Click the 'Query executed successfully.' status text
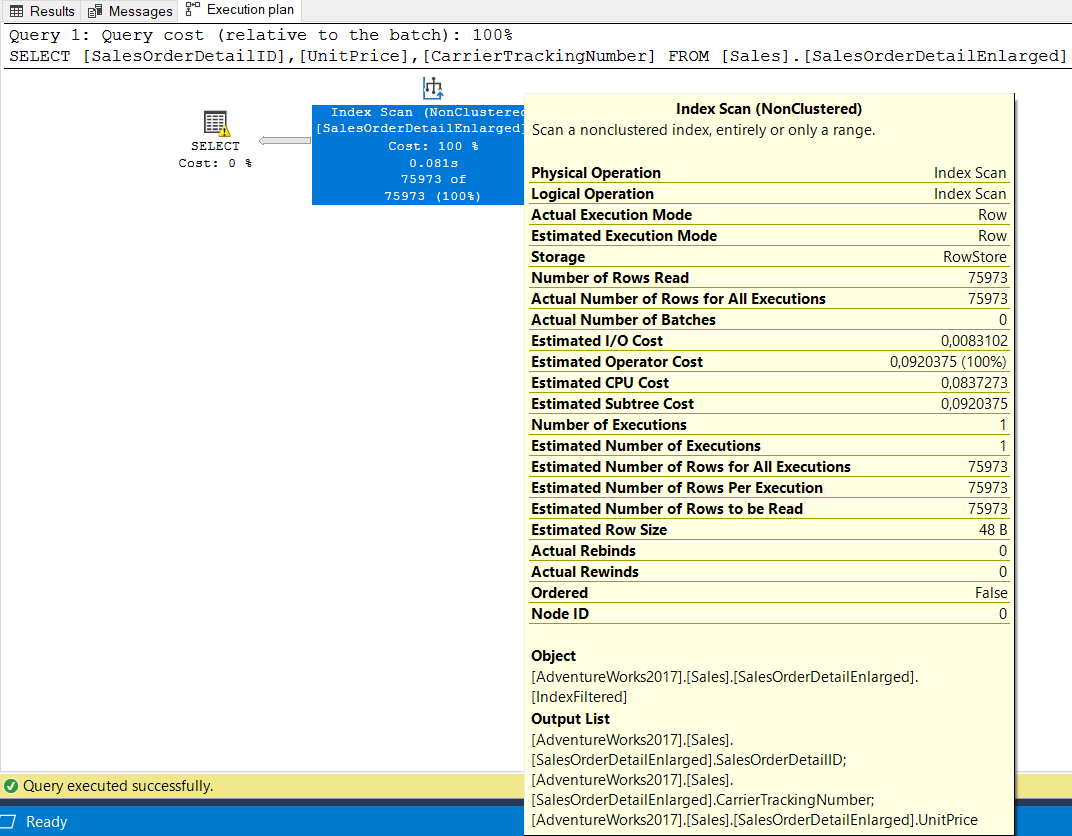 click(x=118, y=786)
